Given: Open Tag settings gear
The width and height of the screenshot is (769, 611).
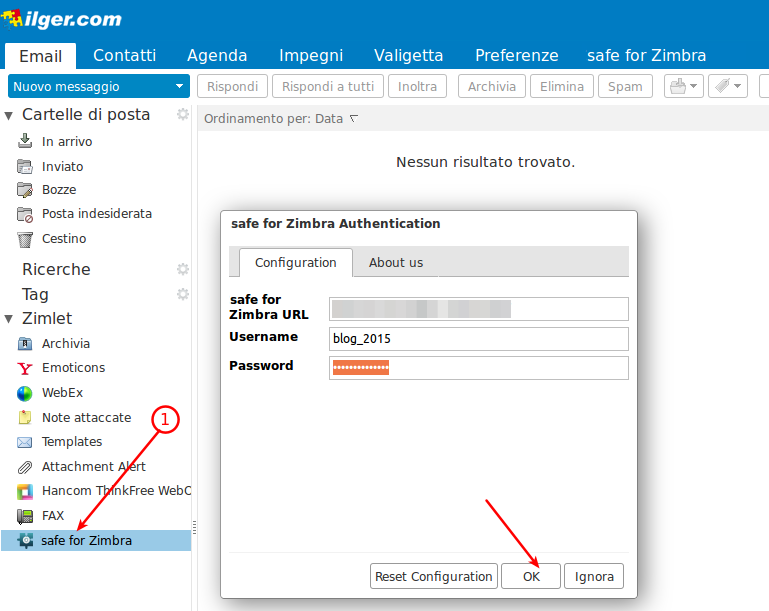Looking at the screenshot, I should click(183, 294).
